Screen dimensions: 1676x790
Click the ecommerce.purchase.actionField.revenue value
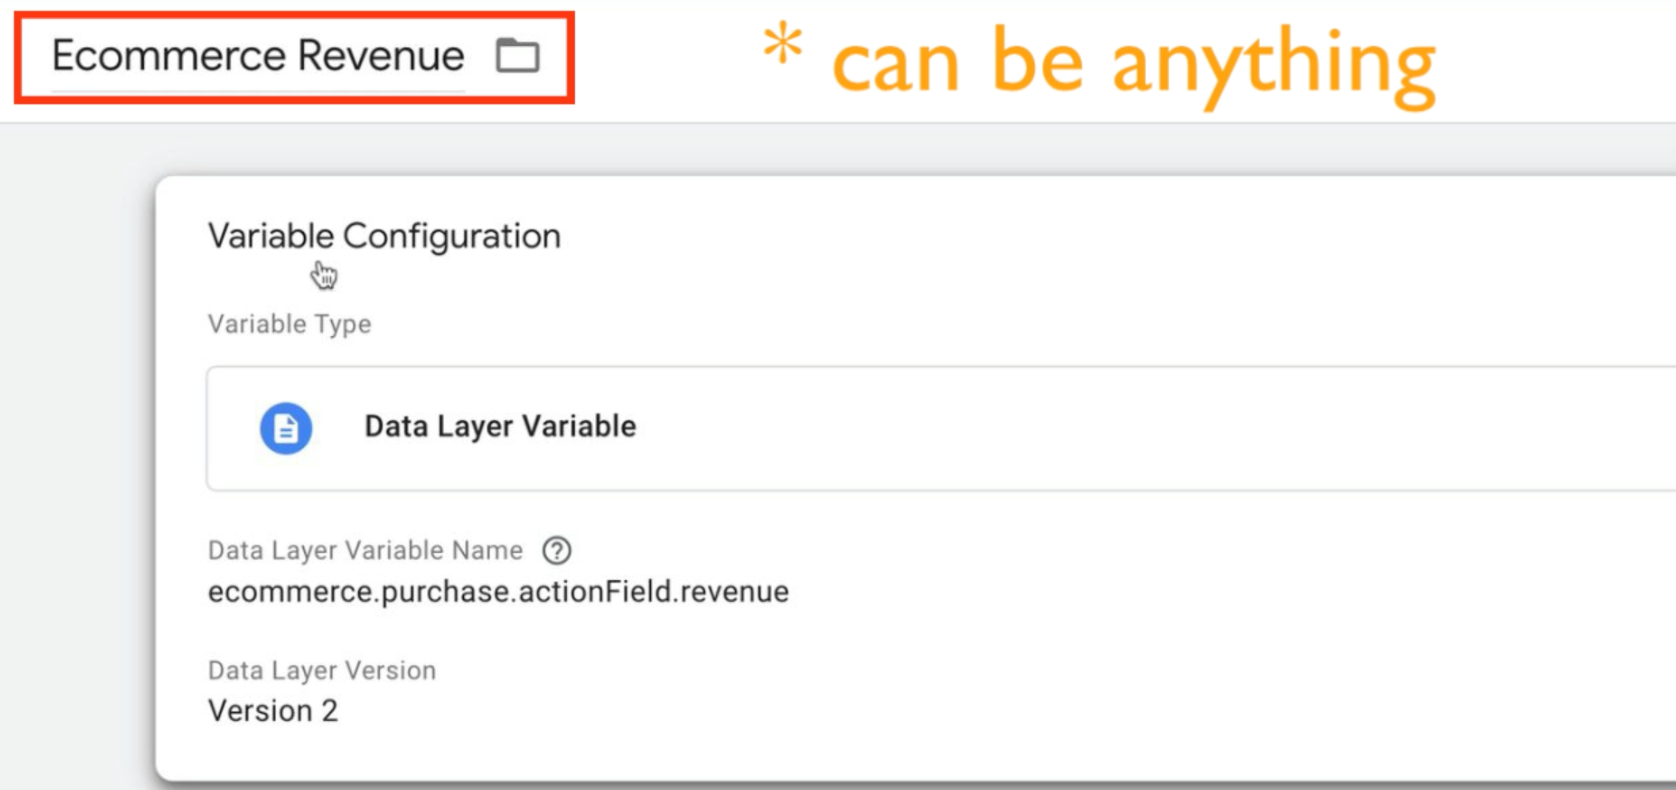click(498, 592)
